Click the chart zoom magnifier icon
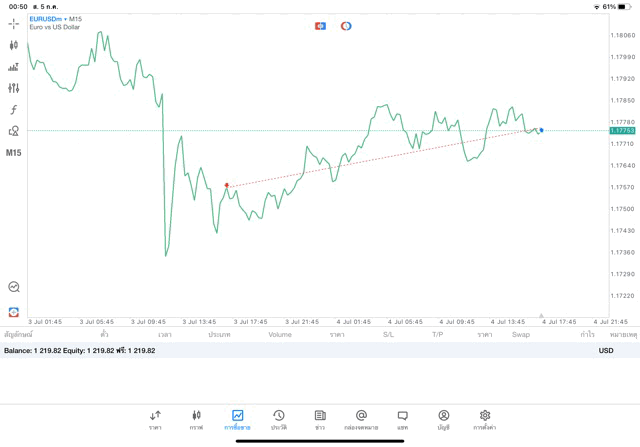Image resolution: width=640 pixels, height=447 pixels. click(14, 287)
